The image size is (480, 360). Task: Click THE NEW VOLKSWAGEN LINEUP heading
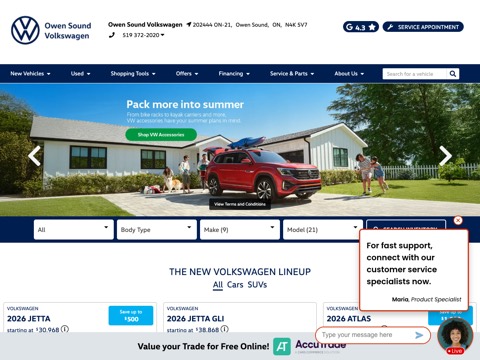tap(240, 272)
